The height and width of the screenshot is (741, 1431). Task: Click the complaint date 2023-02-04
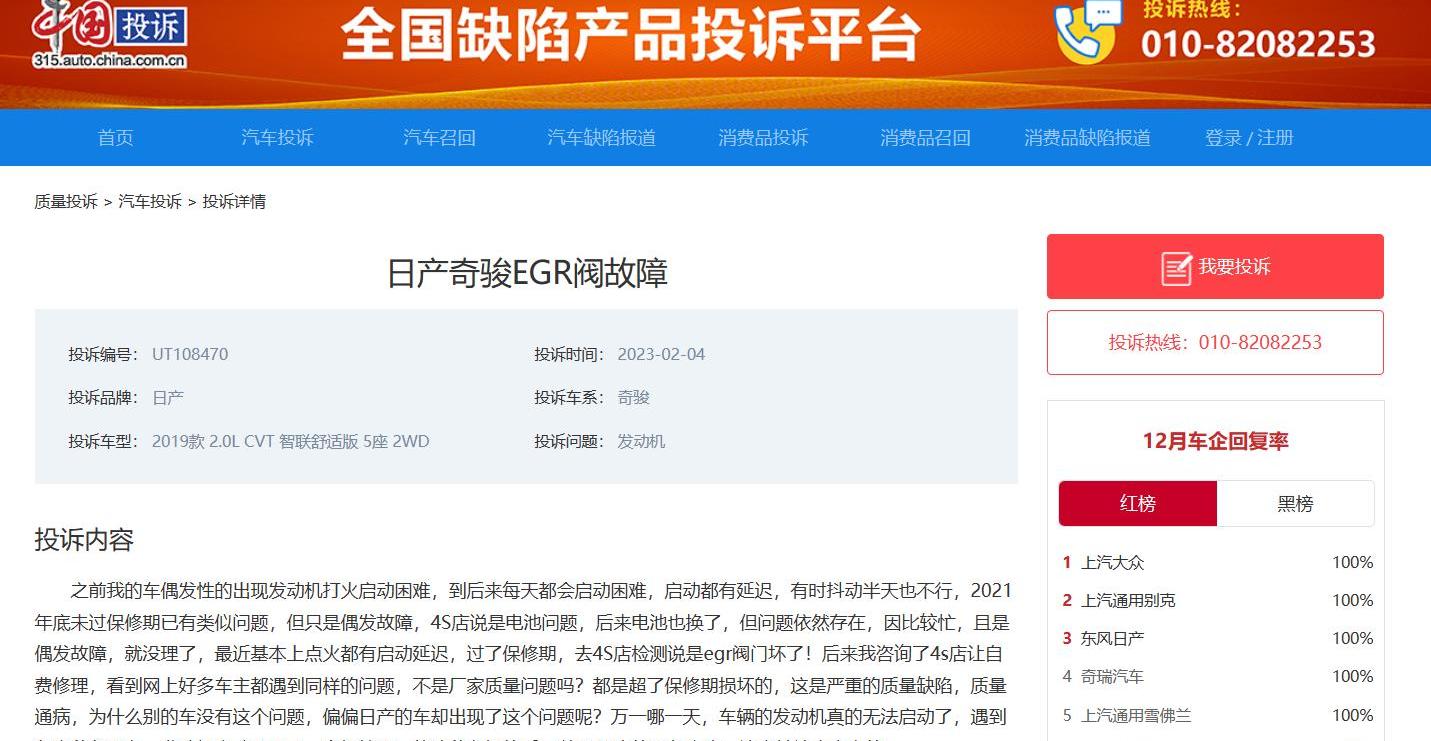(x=661, y=354)
